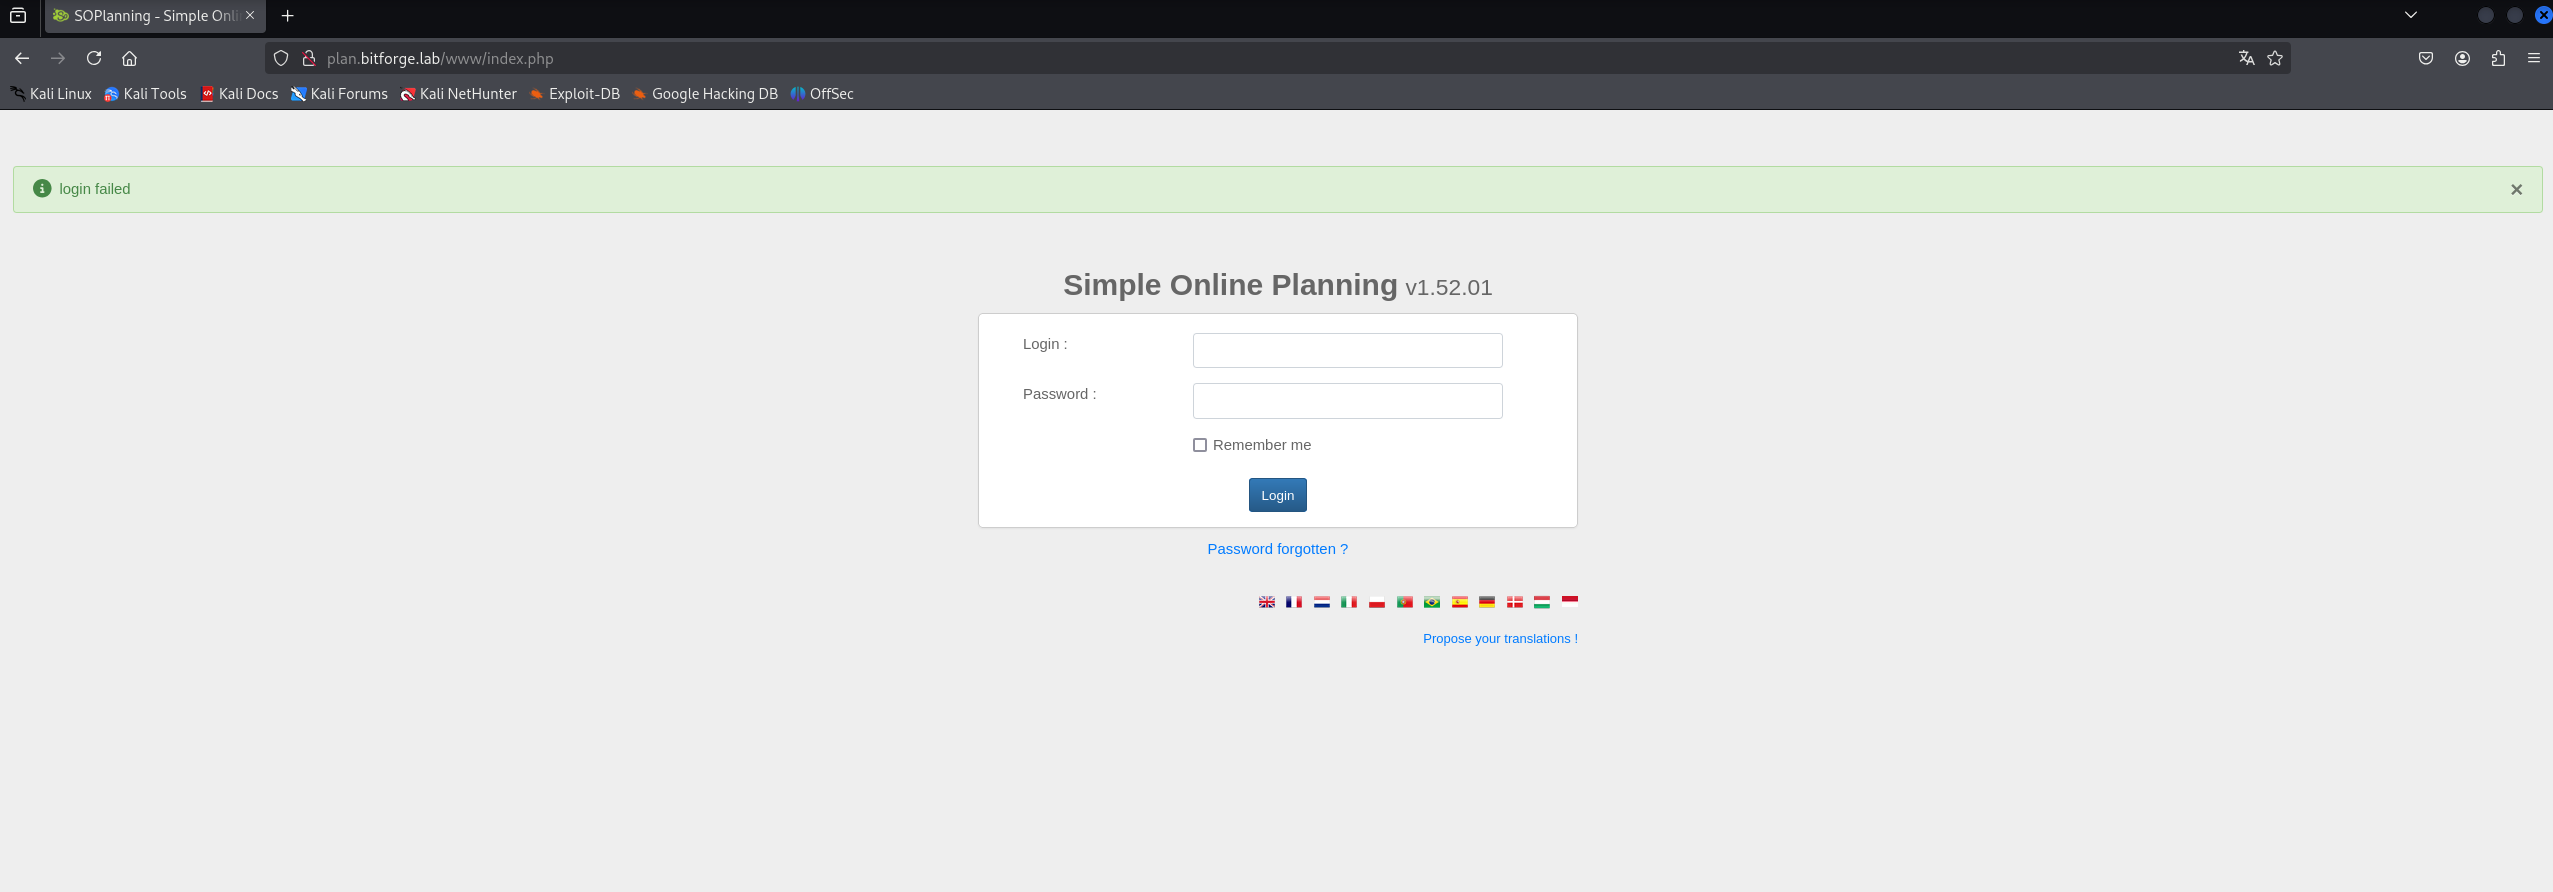2553x892 pixels.
Task: Select the Danish flag language
Action: [1515, 602]
